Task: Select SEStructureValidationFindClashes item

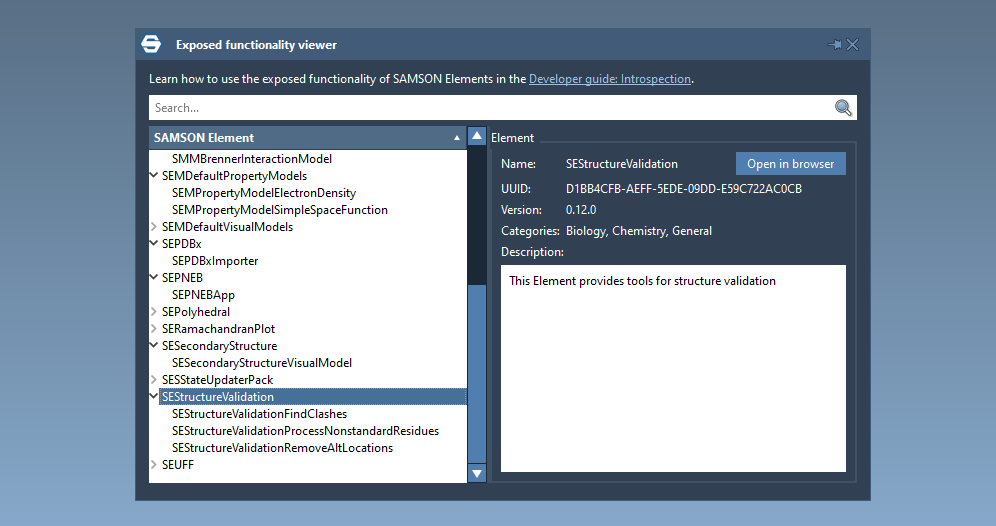Action: 259,414
